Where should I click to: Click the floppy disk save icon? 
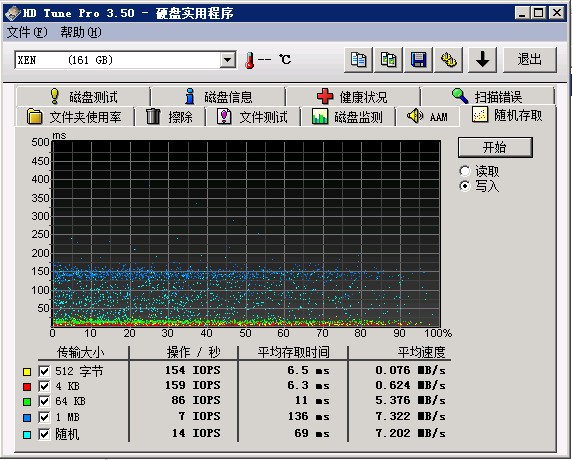point(418,59)
